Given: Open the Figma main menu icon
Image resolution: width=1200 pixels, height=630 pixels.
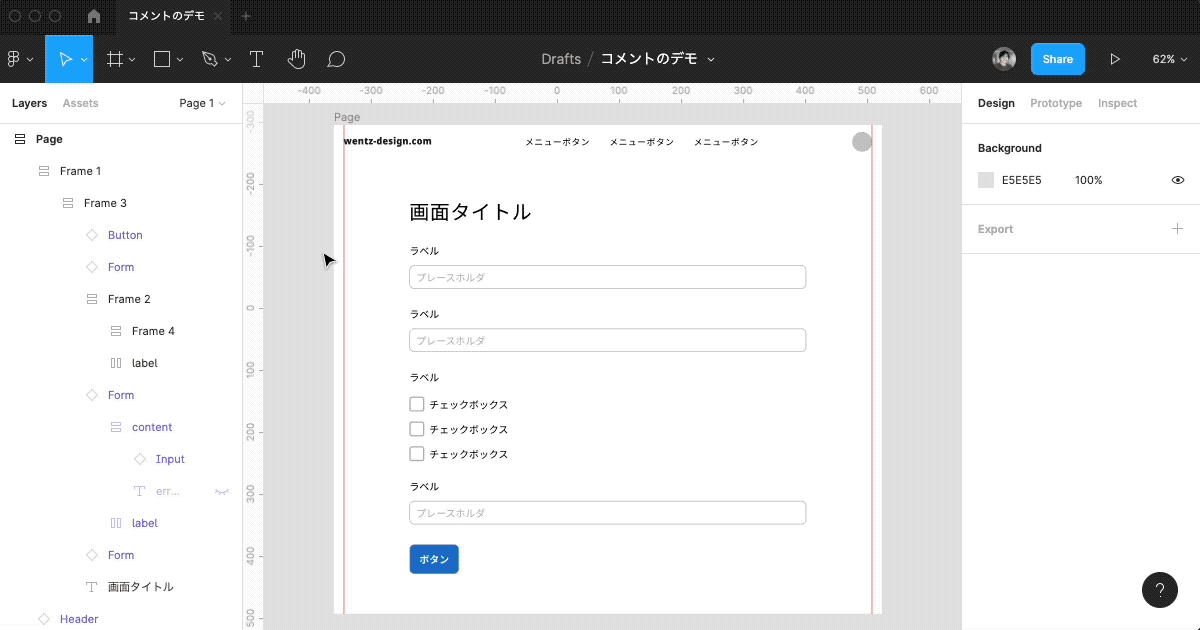Looking at the screenshot, I should [x=15, y=59].
